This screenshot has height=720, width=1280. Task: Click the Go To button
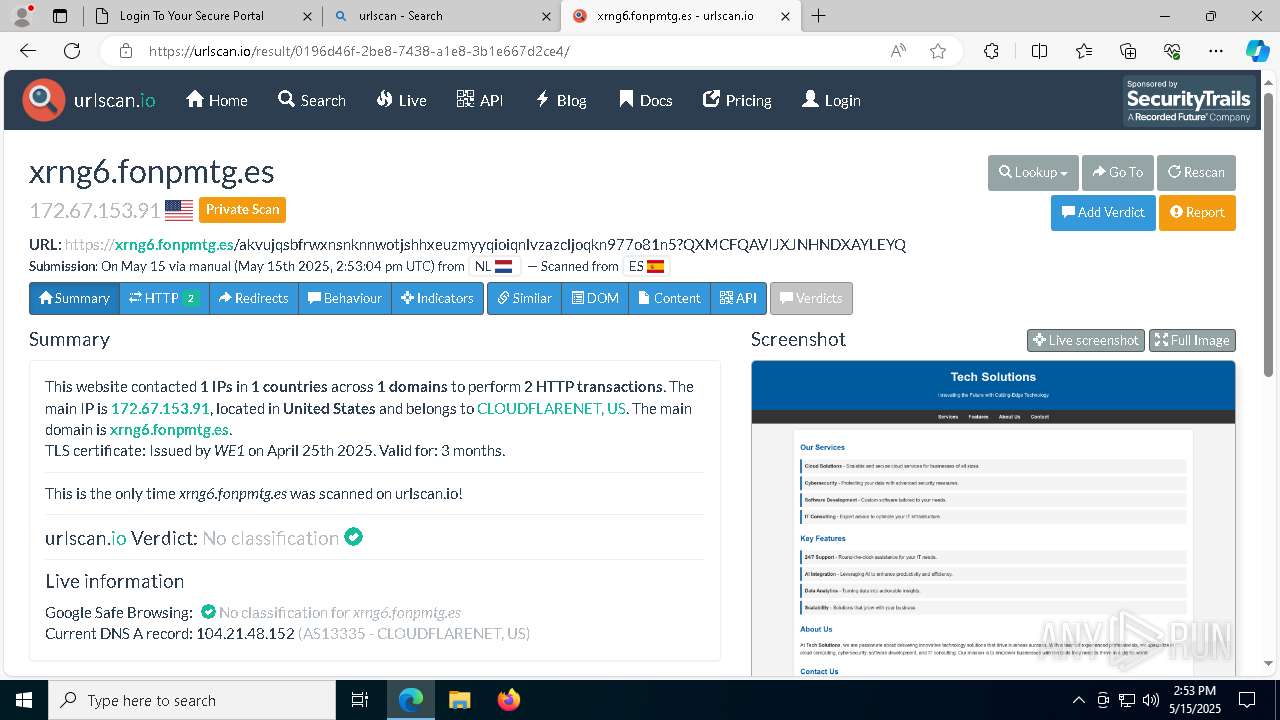[1118, 172]
